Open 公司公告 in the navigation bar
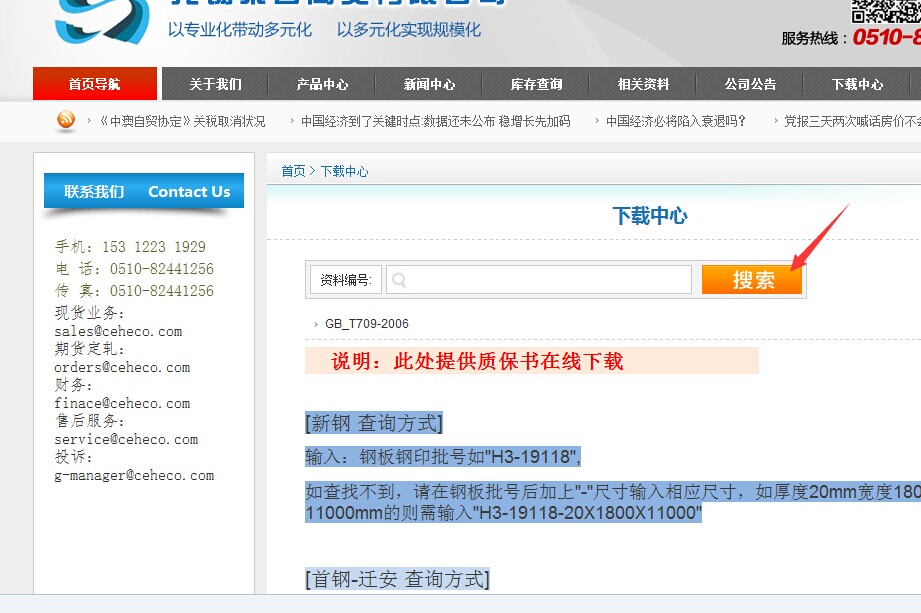Viewport: 921px width, 613px height. (750, 84)
